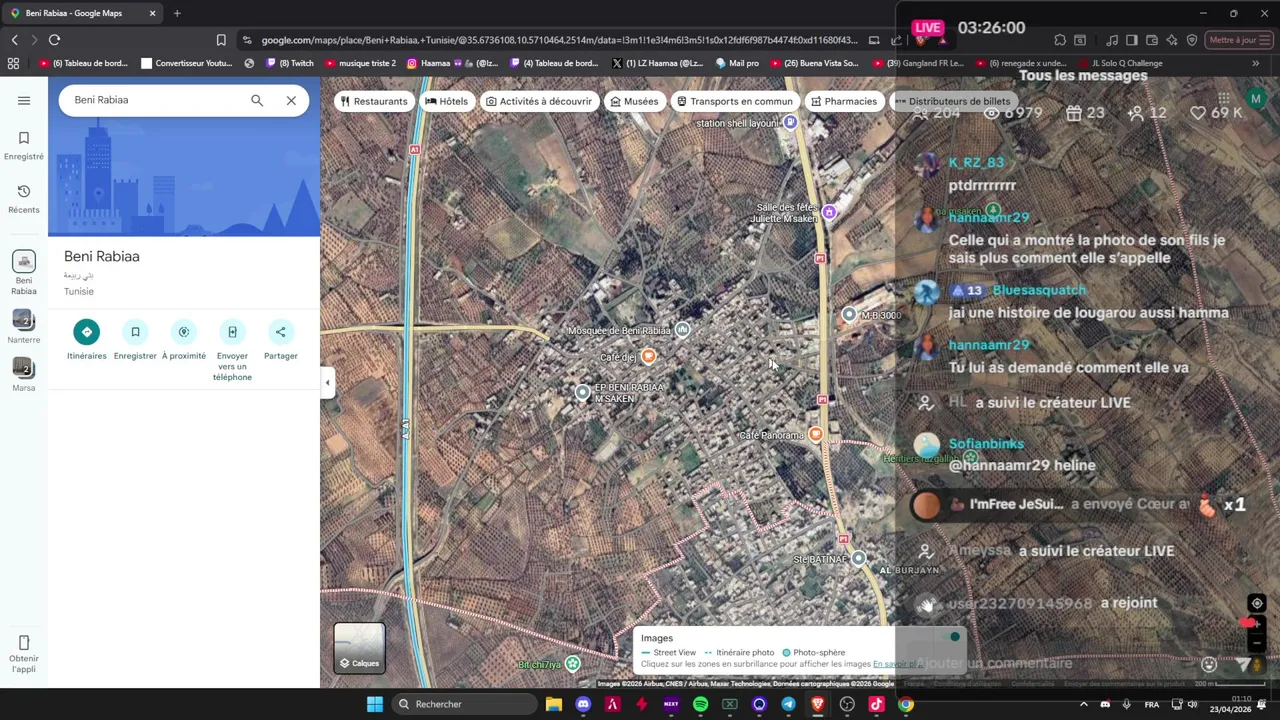Viewport: 1280px width, 720px height.
Task: Select the Marsa recent place in sidebar
Action: (23, 375)
